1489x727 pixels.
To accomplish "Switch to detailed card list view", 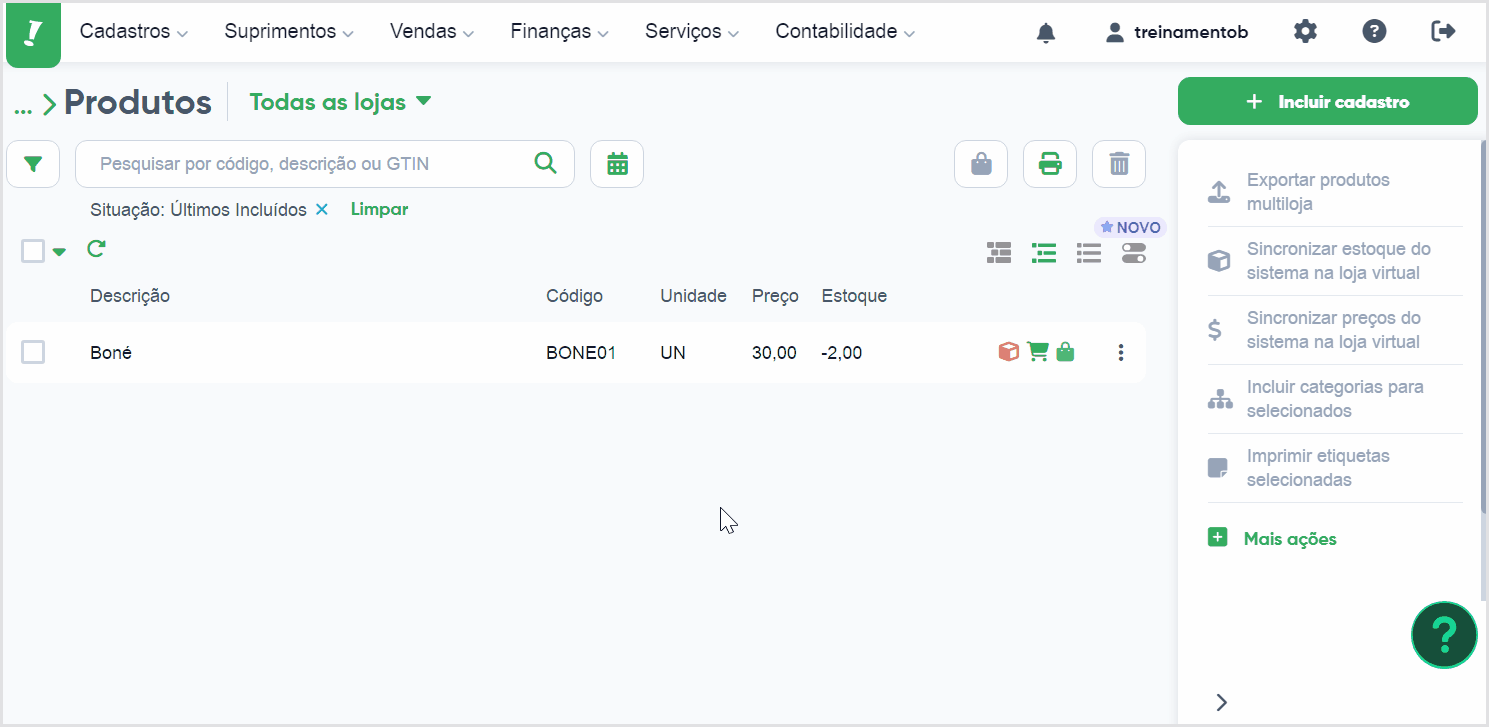I will click(x=999, y=253).
